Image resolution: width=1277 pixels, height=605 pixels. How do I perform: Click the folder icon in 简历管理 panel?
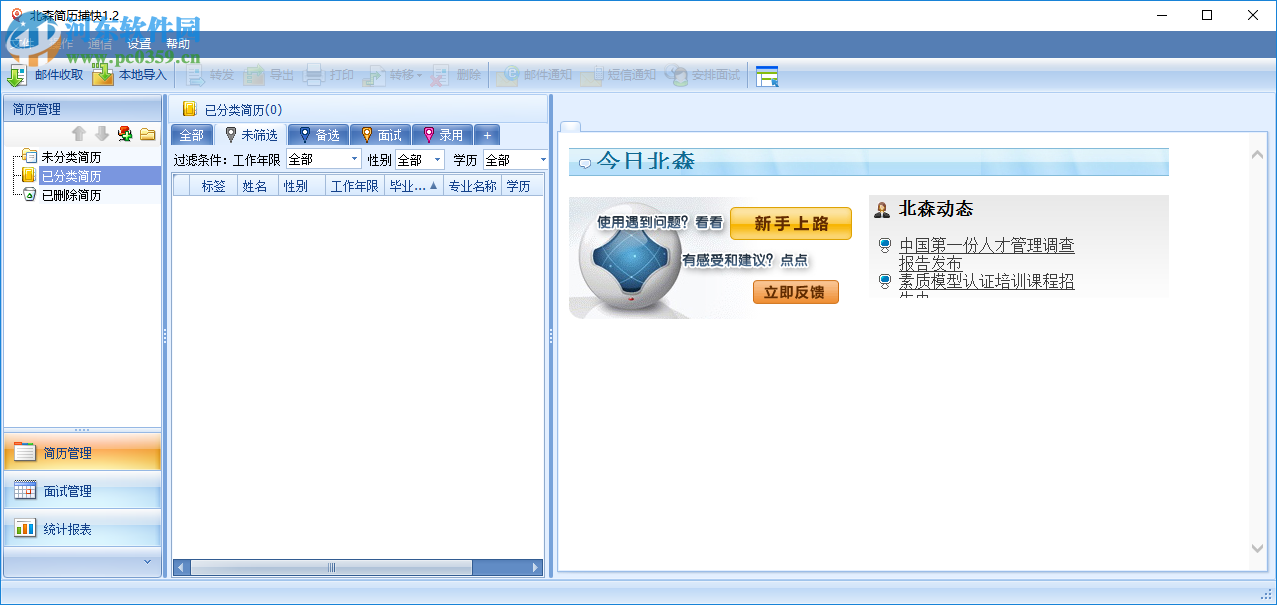tap(148, 134)
